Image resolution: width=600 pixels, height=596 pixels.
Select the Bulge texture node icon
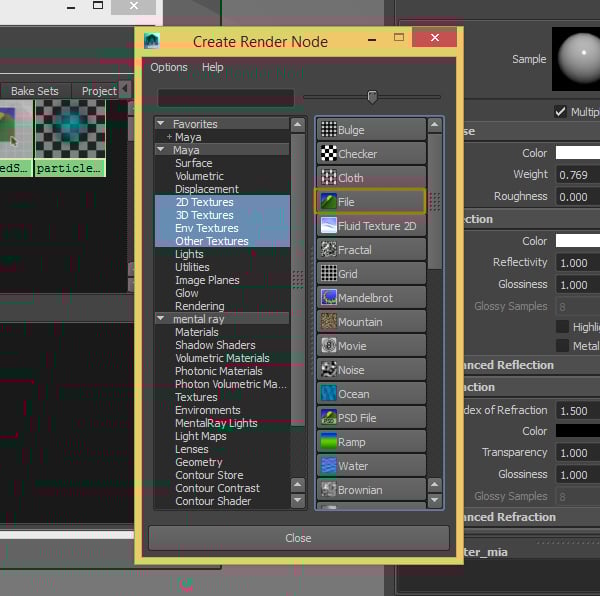click(329, 130)
